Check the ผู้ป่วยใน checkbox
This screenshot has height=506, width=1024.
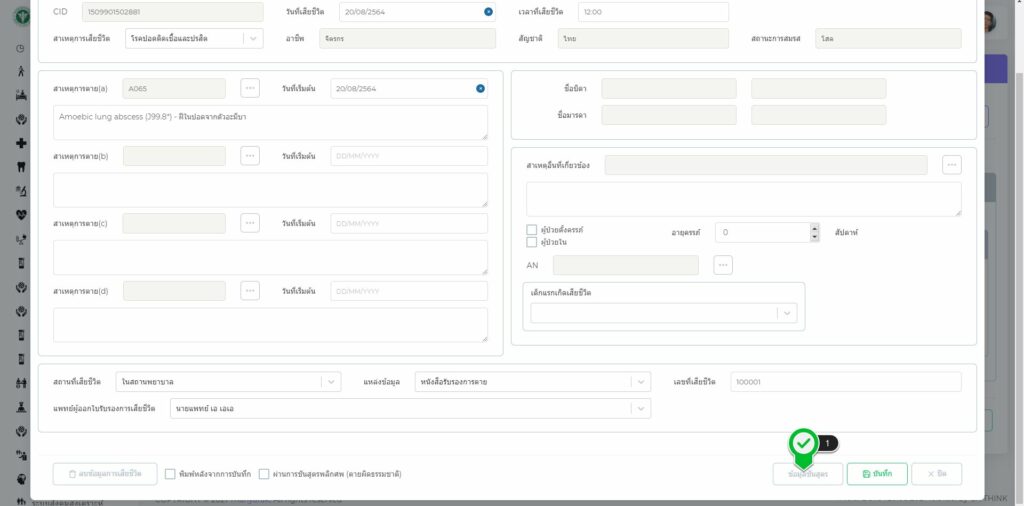click(x=532, y=242)
